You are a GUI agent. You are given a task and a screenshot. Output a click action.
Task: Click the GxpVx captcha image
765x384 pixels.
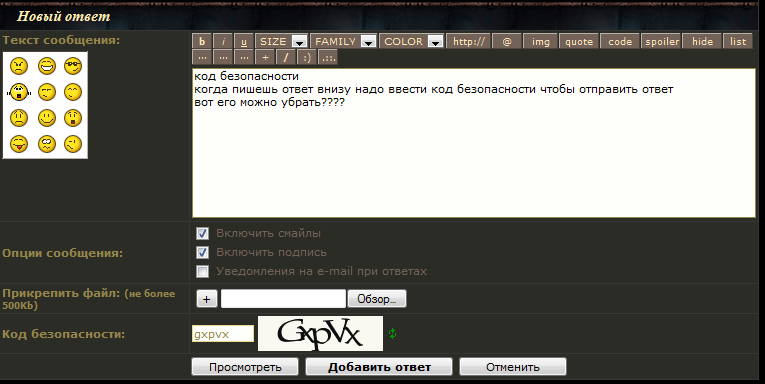pyautogui.click(x=320, y=334)
